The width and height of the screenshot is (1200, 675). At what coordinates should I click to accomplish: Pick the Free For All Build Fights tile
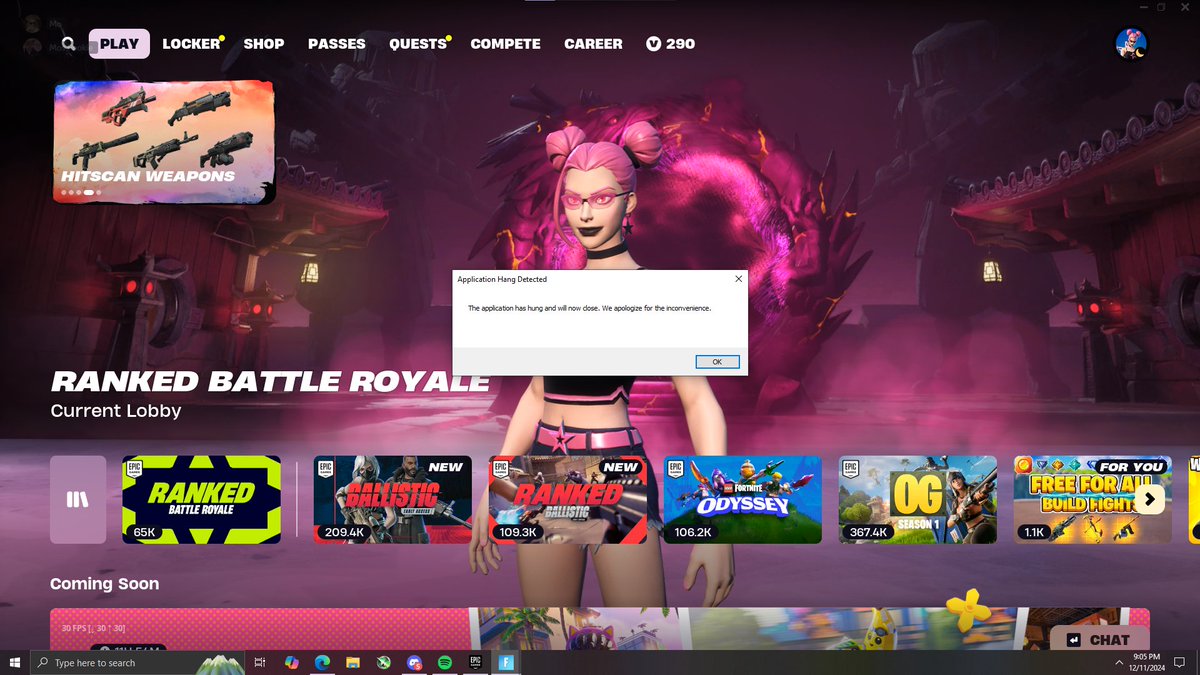pyautogui.click(x=1092, y=500)
